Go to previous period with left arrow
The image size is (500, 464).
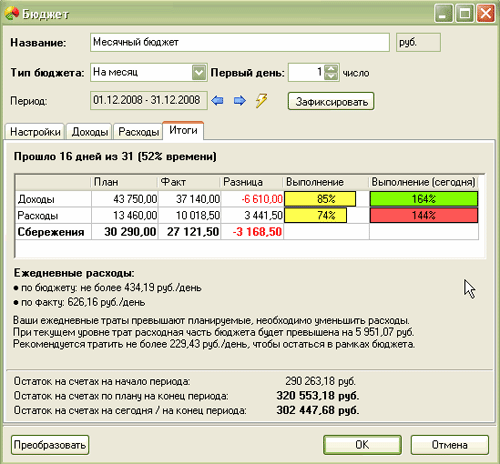pyautogui.click(x=218, y=100)
